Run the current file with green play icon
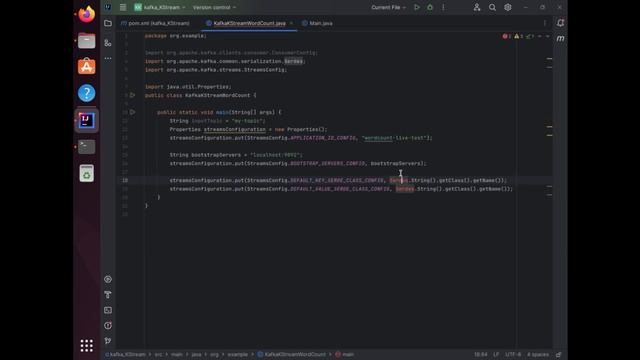Viewport: 640px width, 360px height. 417,7
